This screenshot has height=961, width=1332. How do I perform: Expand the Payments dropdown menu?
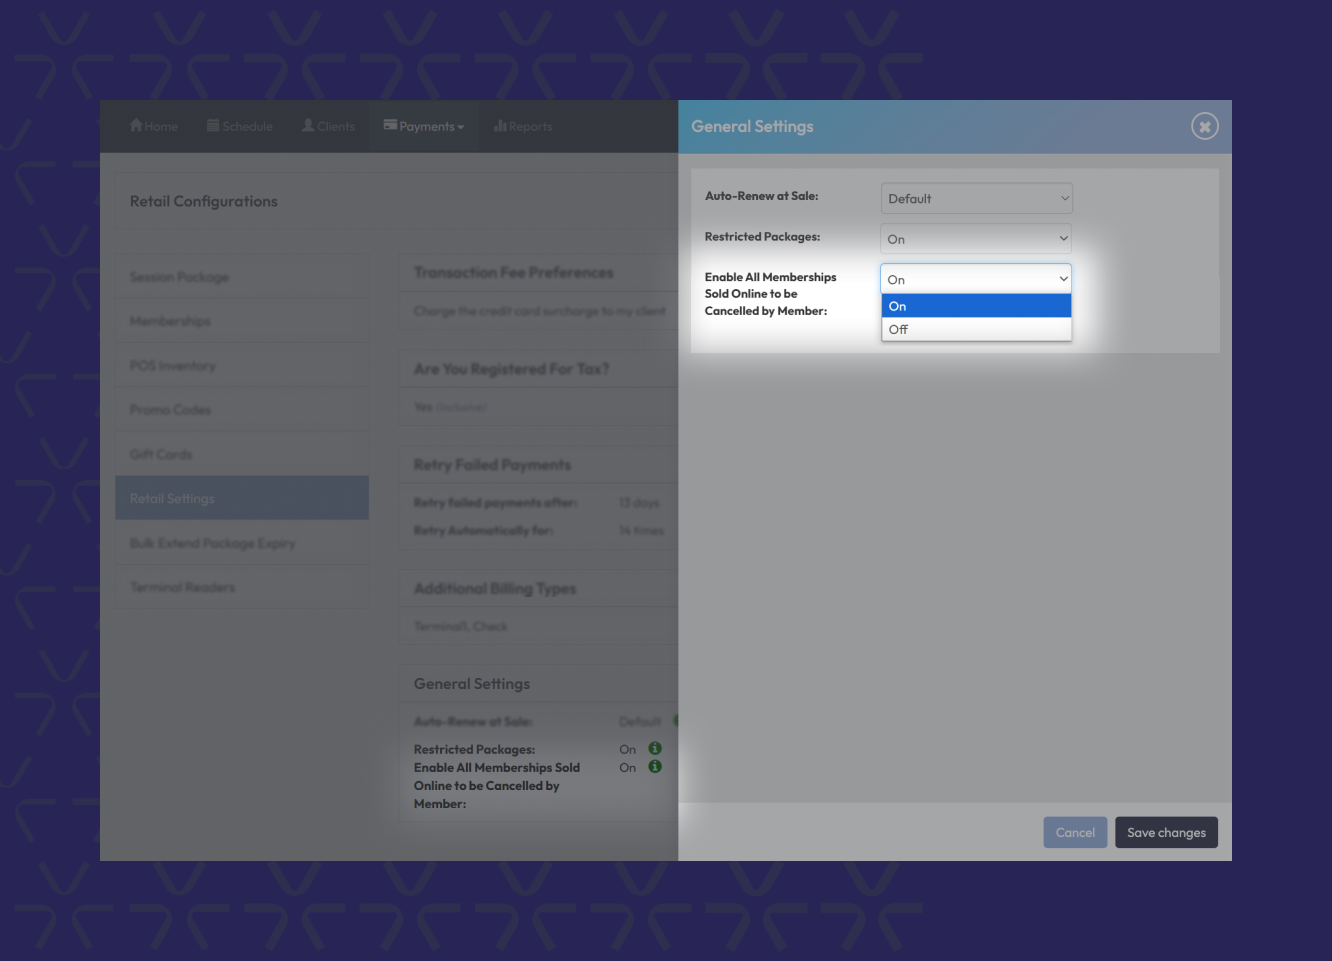pyautogui.click(x=424, y=127)
